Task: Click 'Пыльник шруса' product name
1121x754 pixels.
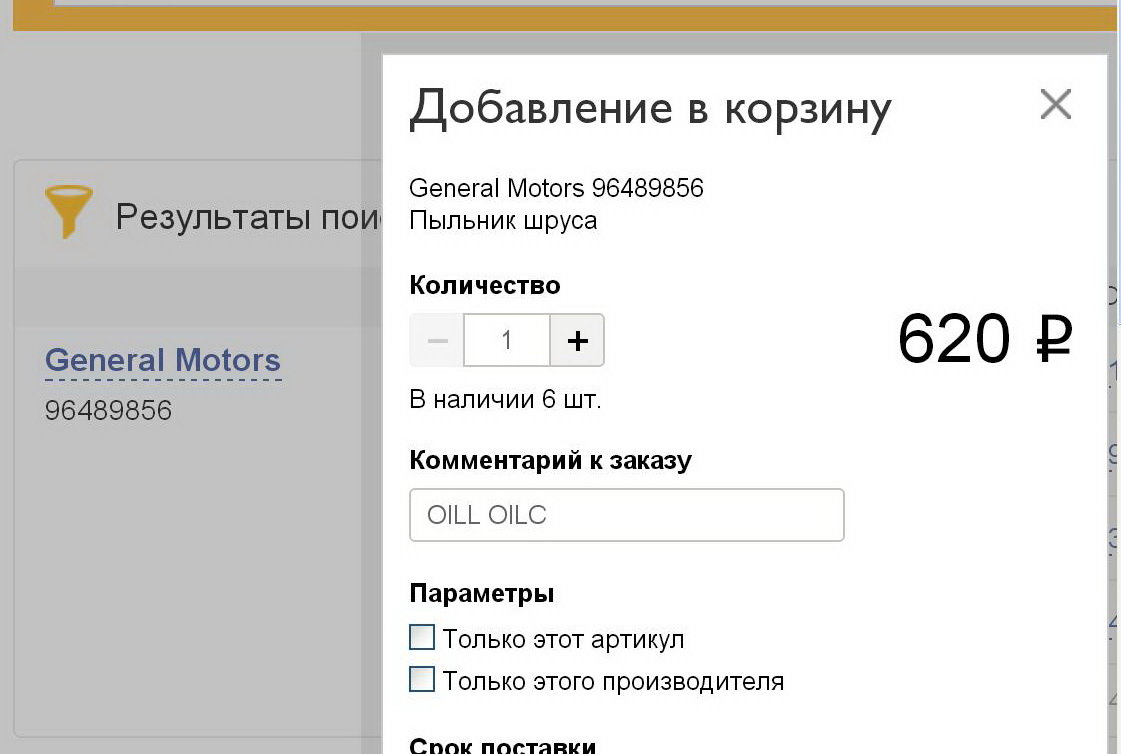Action: pos(503,221)
